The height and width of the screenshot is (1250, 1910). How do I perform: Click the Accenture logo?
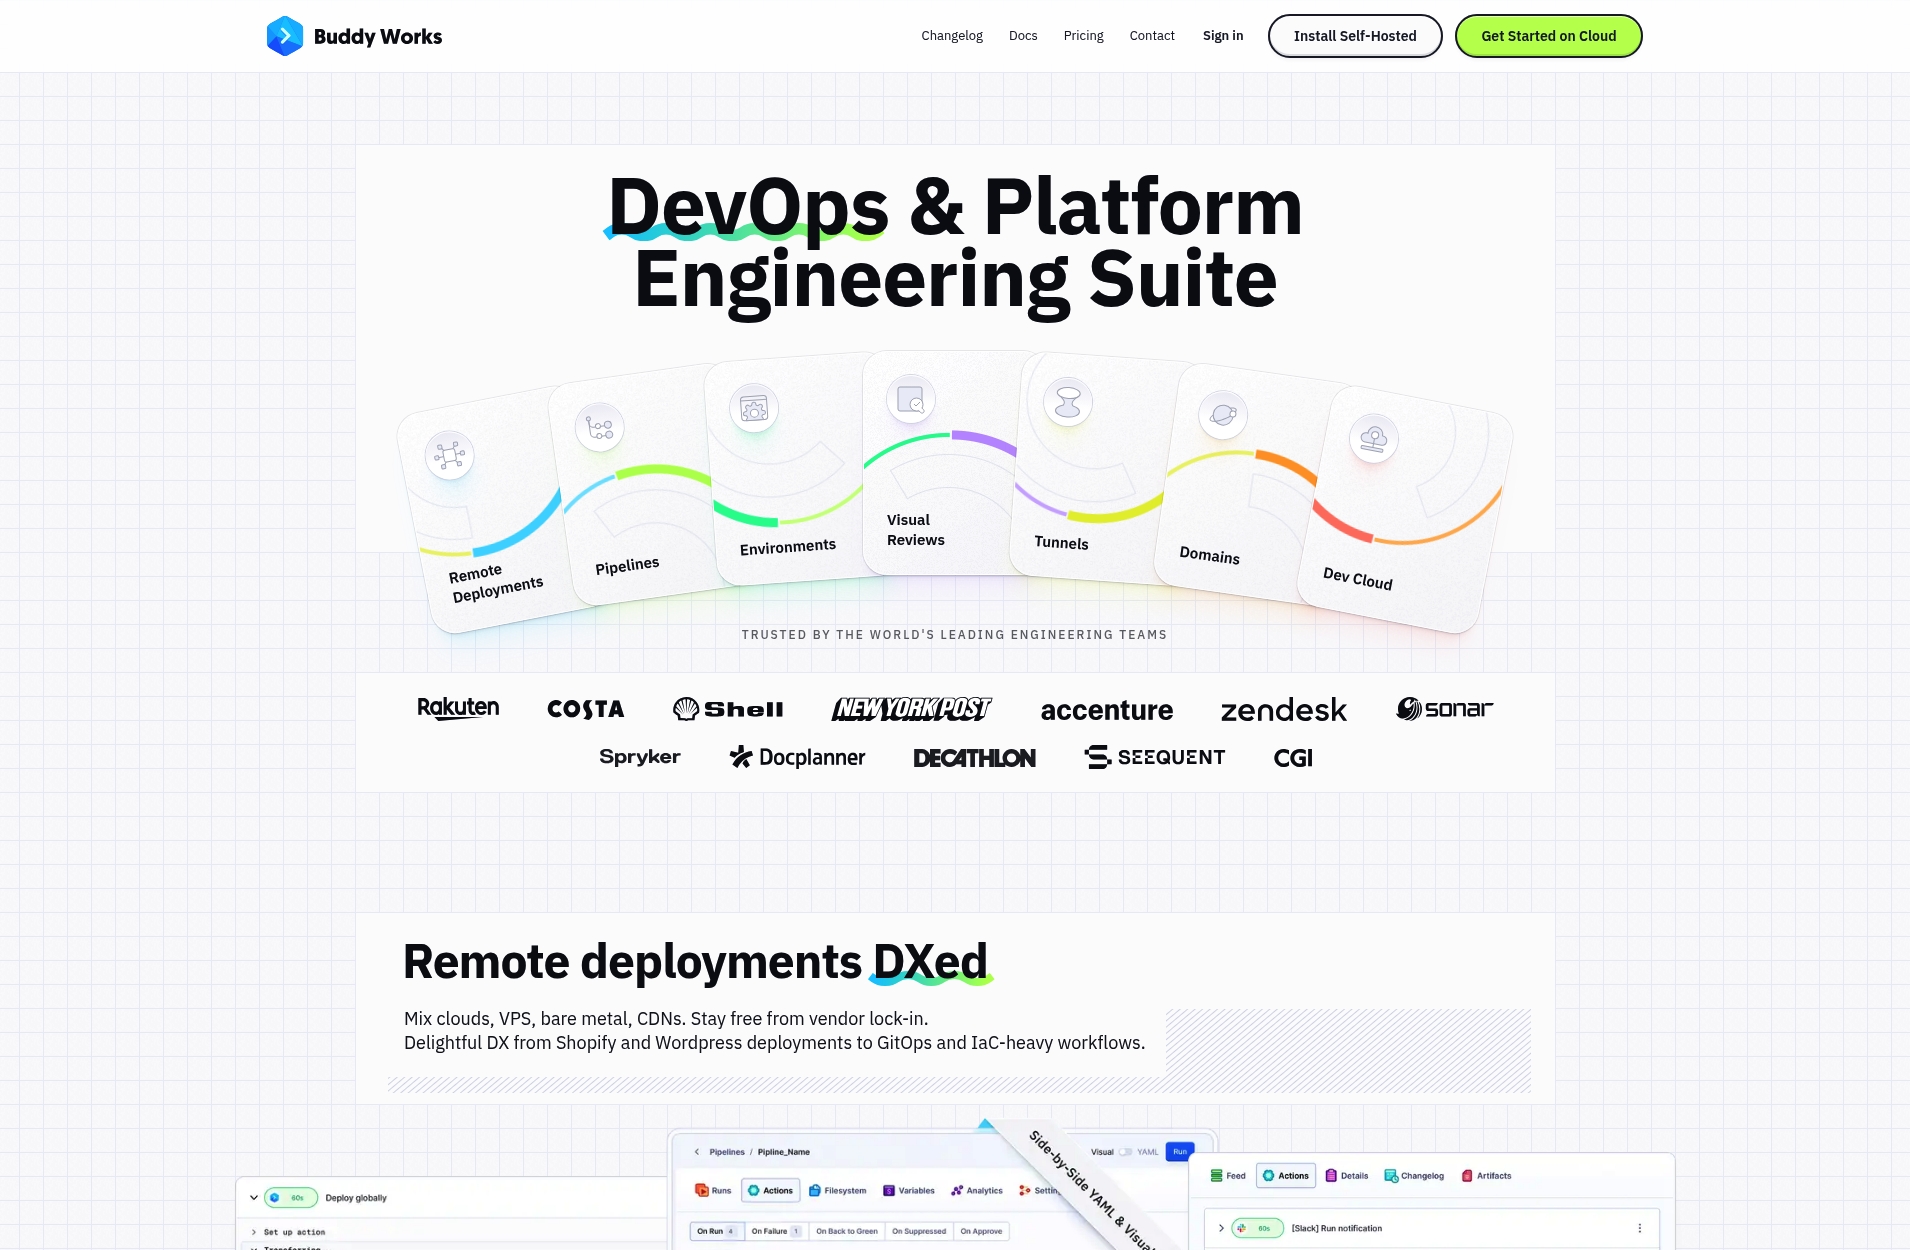point(1107,710)
